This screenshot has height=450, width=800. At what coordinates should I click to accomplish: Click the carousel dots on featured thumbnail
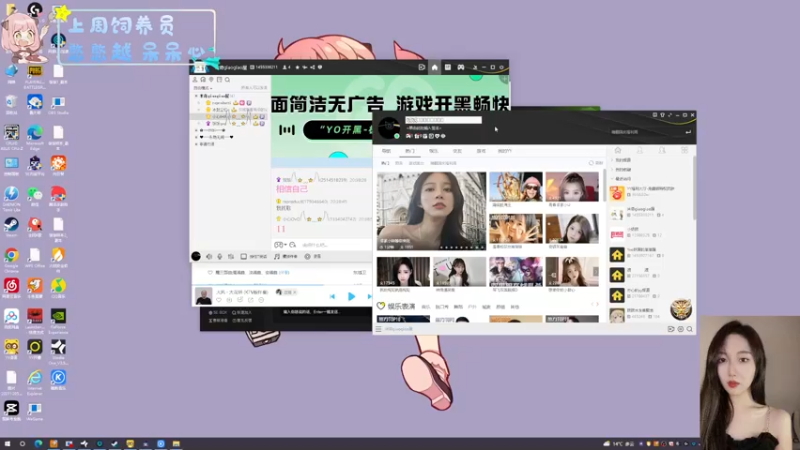coord(464,247)
